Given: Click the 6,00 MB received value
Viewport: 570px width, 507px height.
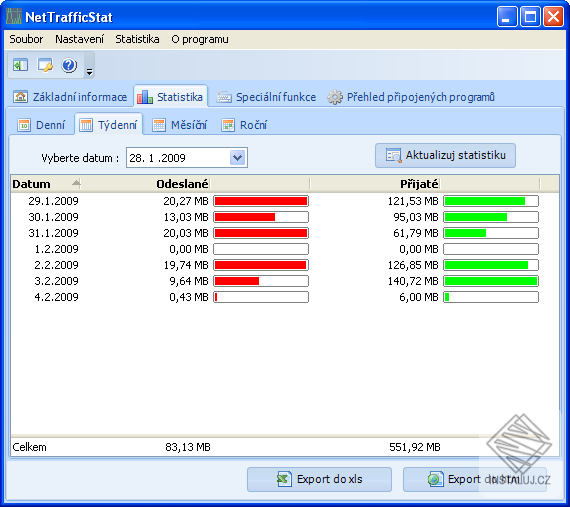Looking at the screenshot, I should coord(419,297).
